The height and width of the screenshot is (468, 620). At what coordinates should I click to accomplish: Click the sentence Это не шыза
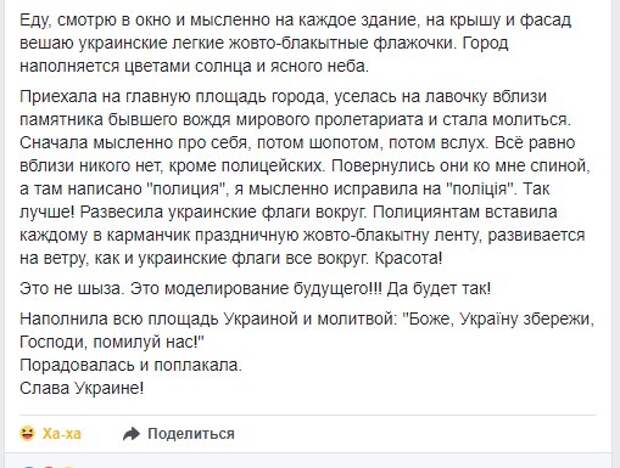coord(72,288)
